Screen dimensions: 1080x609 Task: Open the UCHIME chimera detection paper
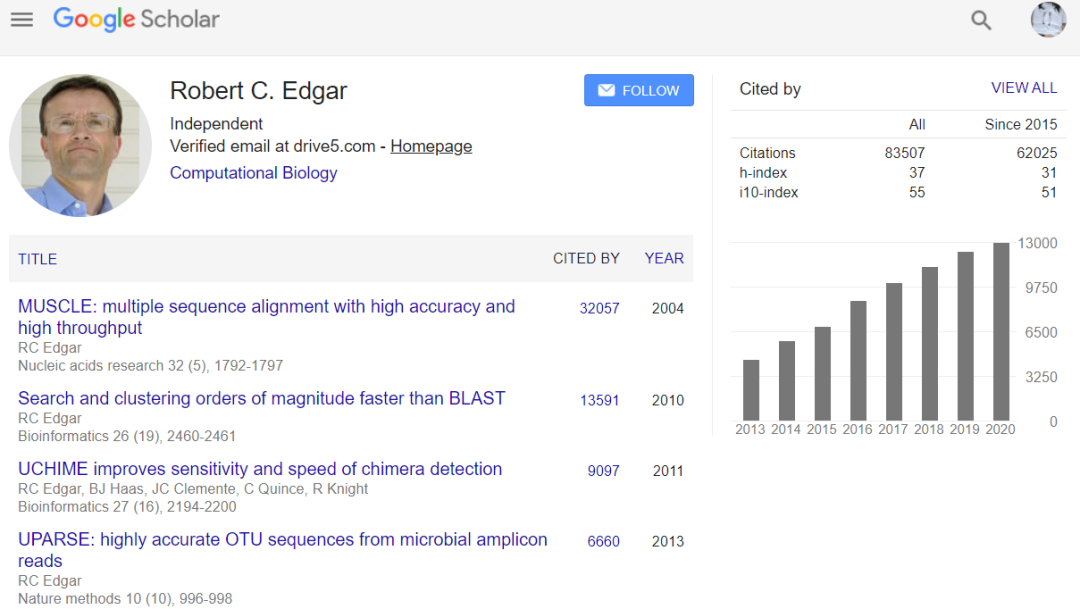tap(260, 469)
